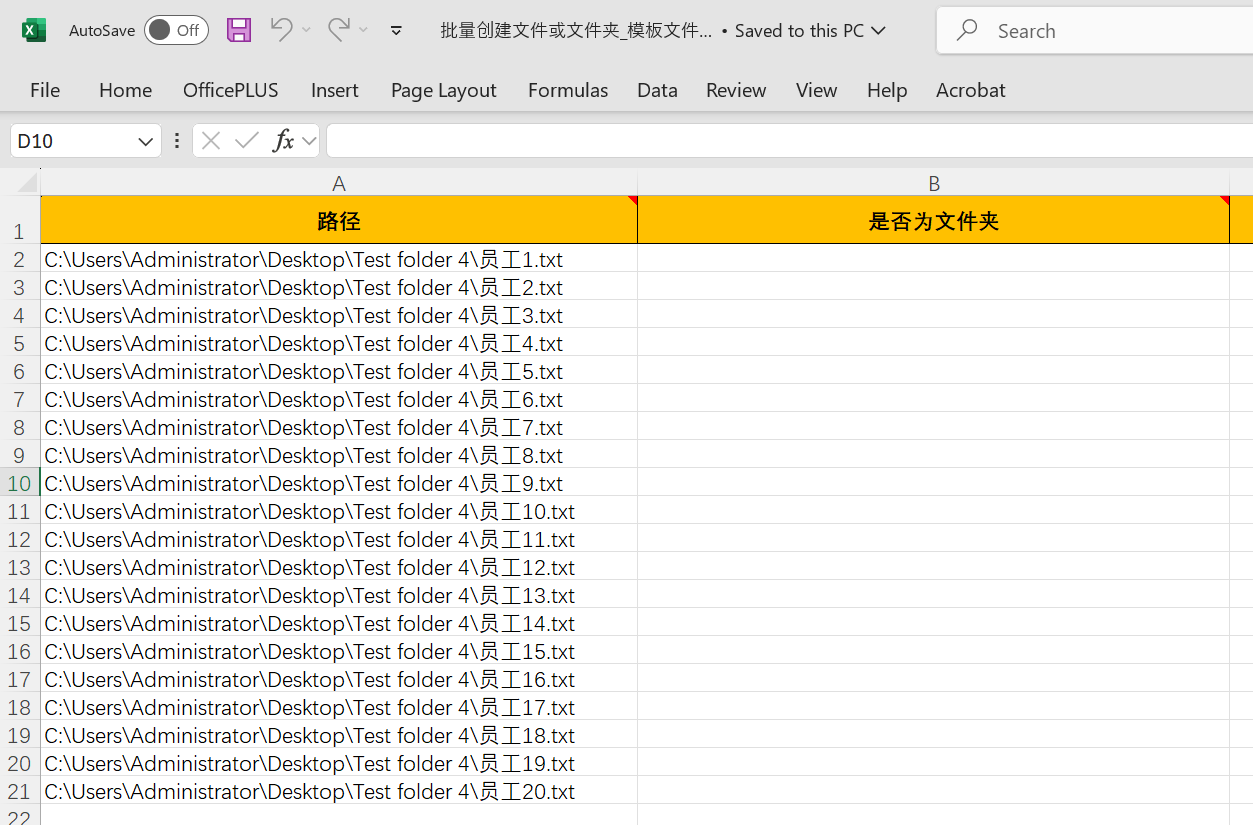The height and width of the screenshot is (825, 1253).
Task: Open the Name Box dropdown
Action: 143,140
